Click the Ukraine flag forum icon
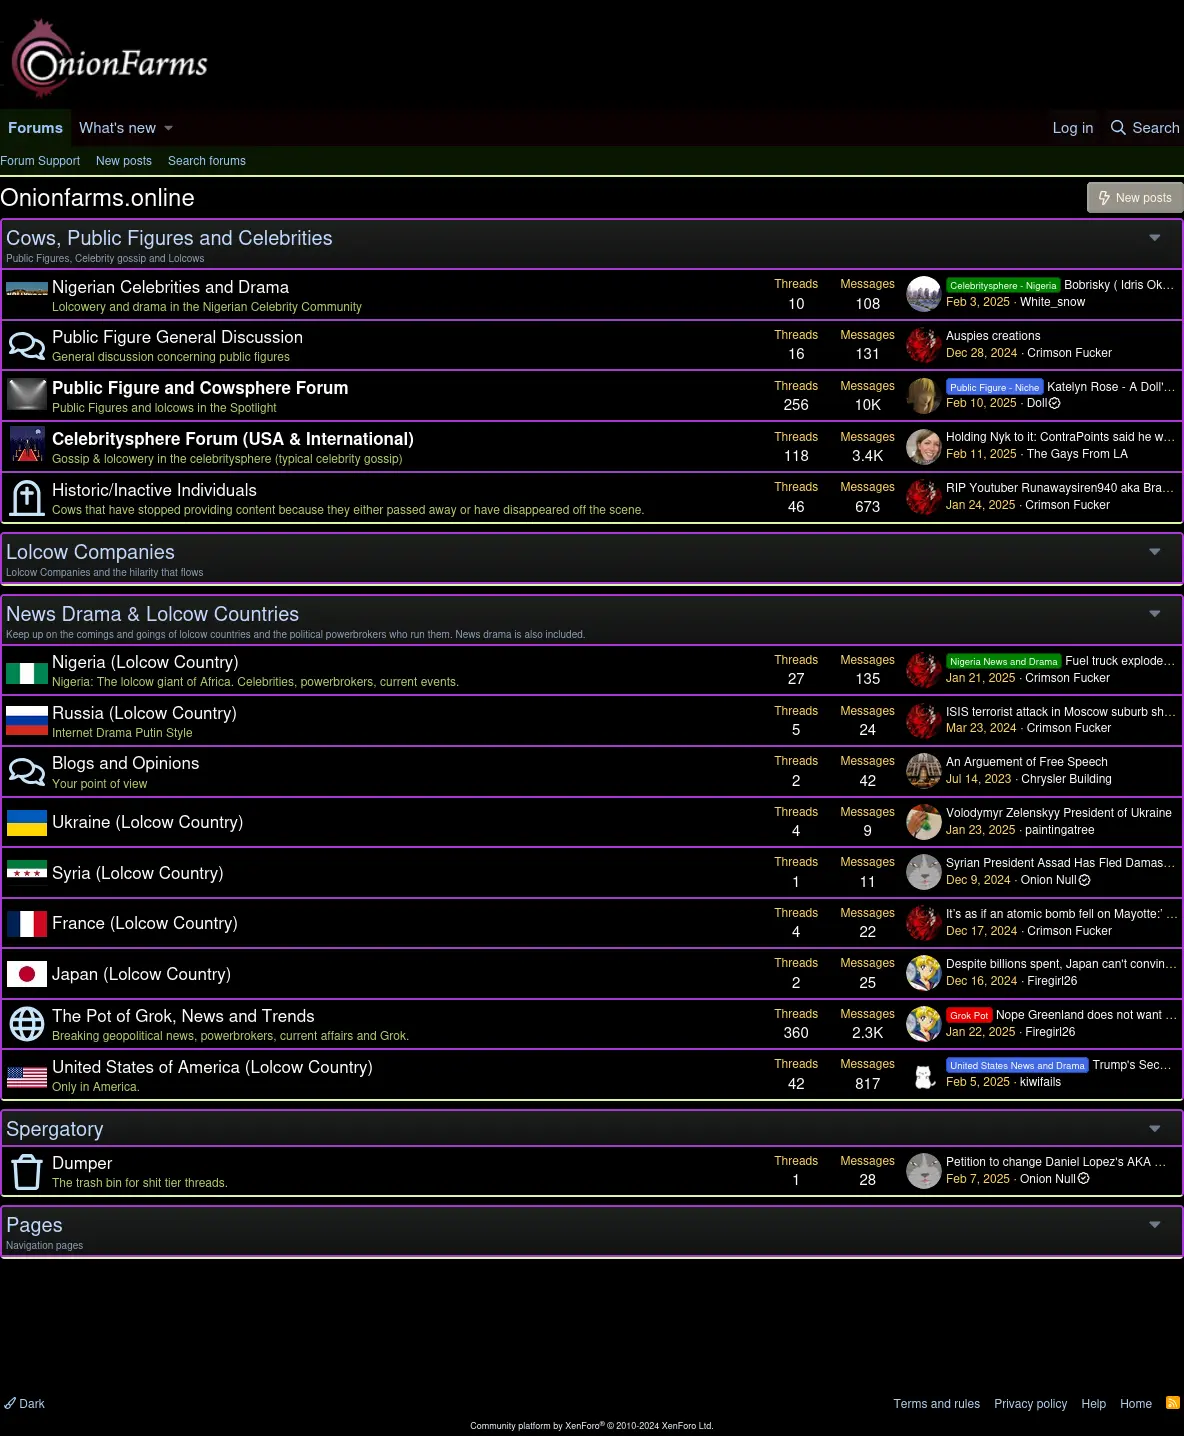1184x1436 pixels. point(27,822)
